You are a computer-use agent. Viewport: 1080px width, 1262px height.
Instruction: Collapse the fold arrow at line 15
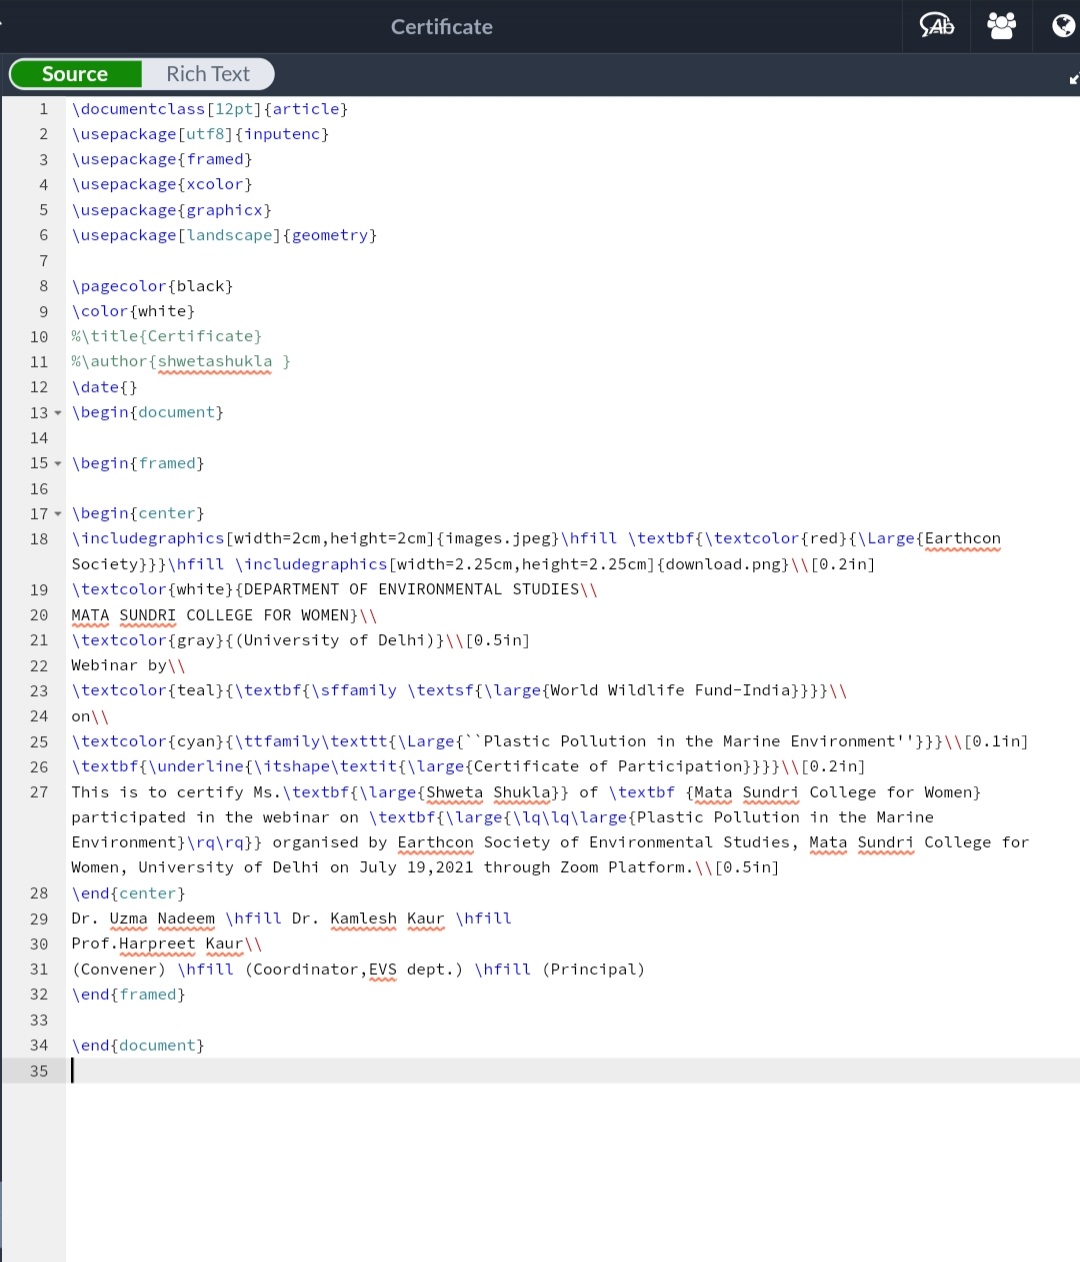coord(58,464)
